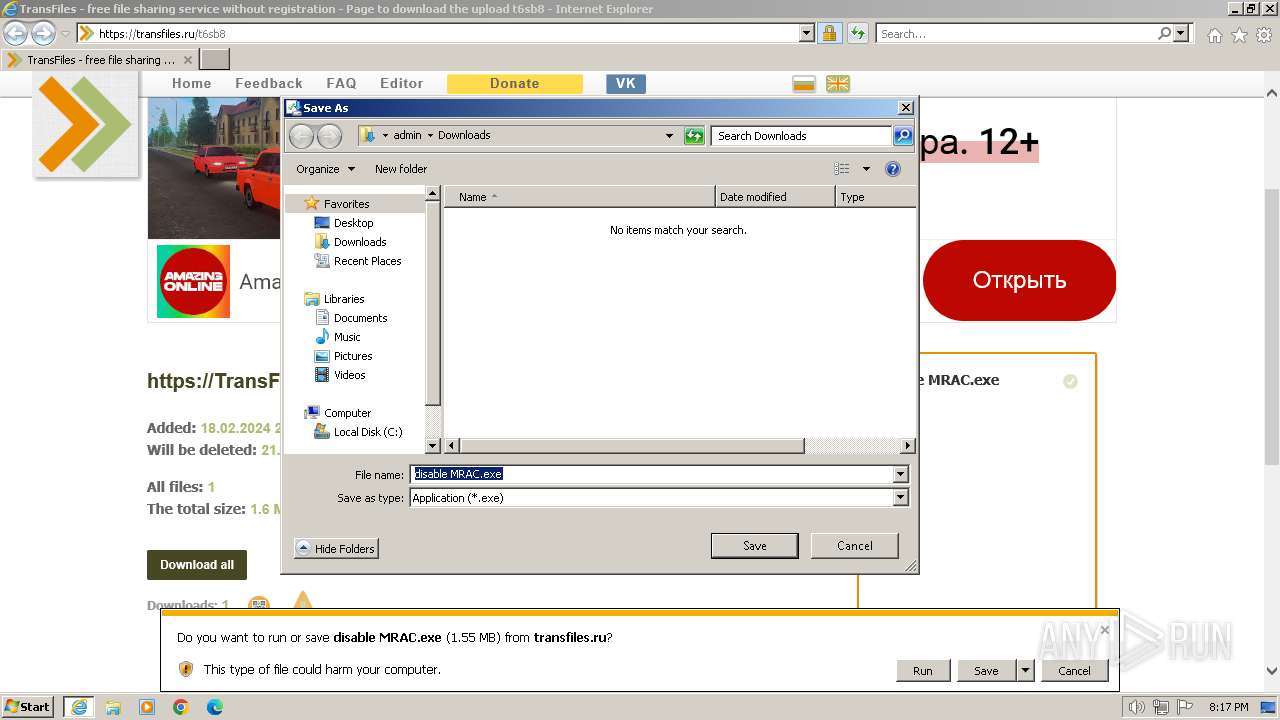Open the FAQ menu item
This screenshot has width=1280, height=720.
tap(341, 83)
